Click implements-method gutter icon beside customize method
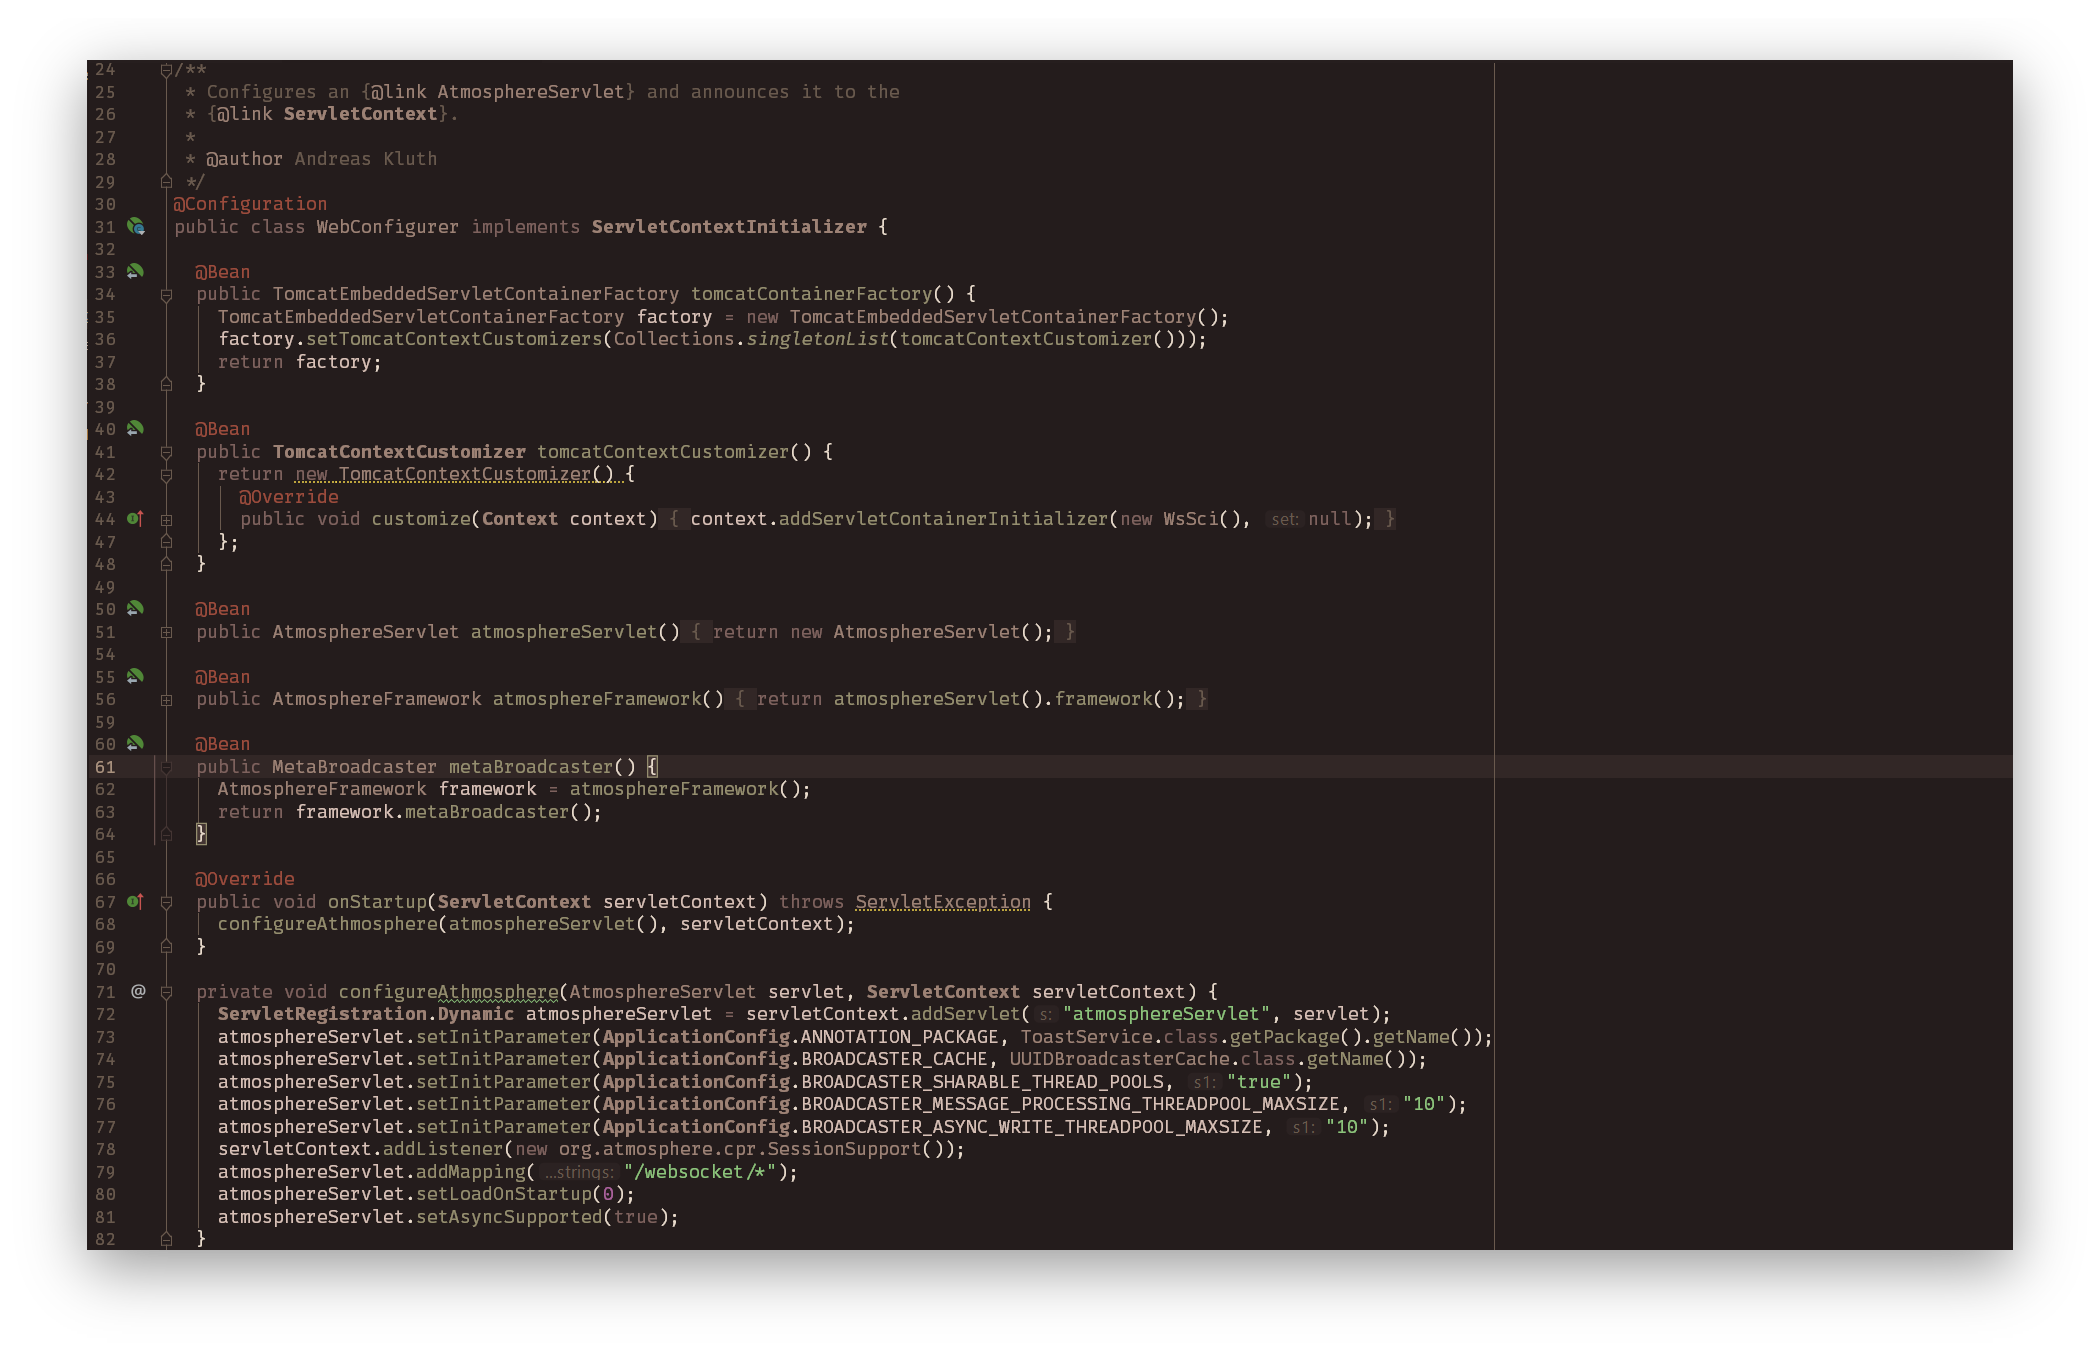 coord(135,519)
